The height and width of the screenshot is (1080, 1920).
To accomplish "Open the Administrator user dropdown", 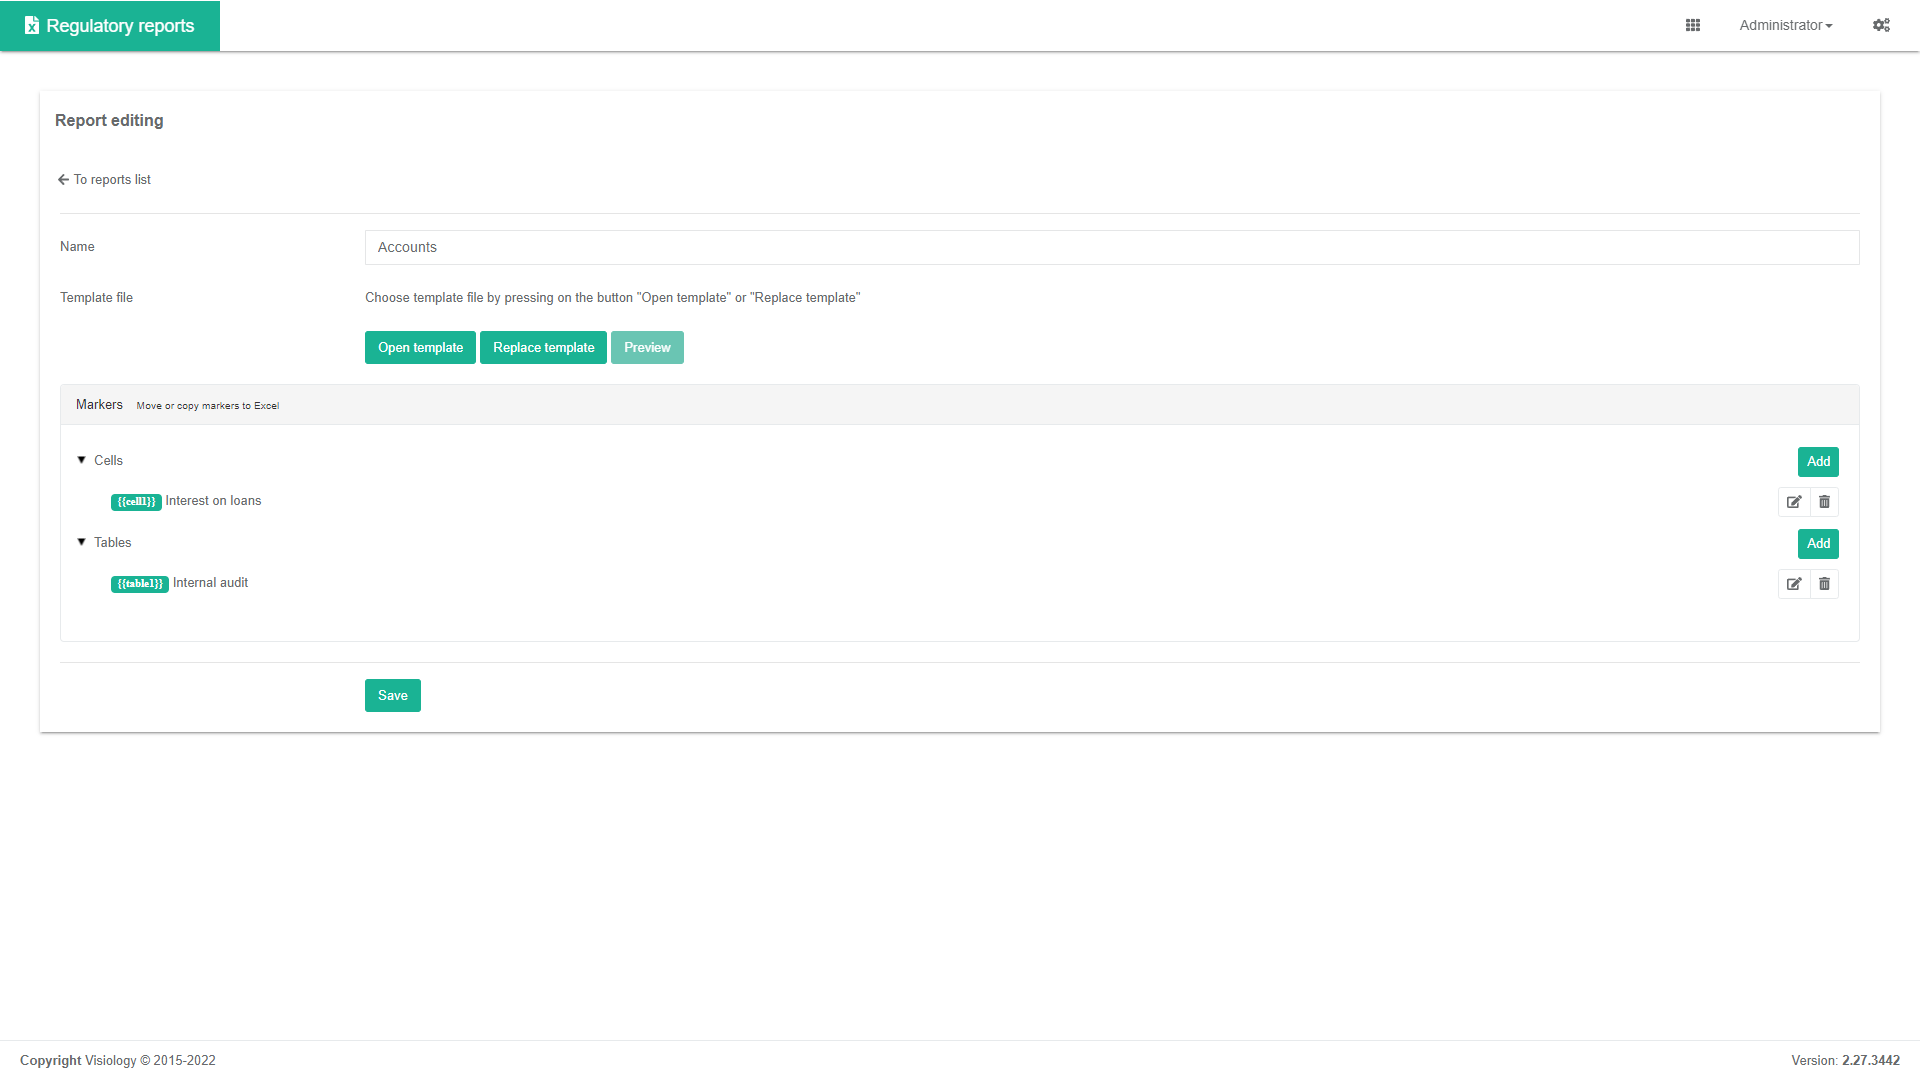I will pos(1785,25).
